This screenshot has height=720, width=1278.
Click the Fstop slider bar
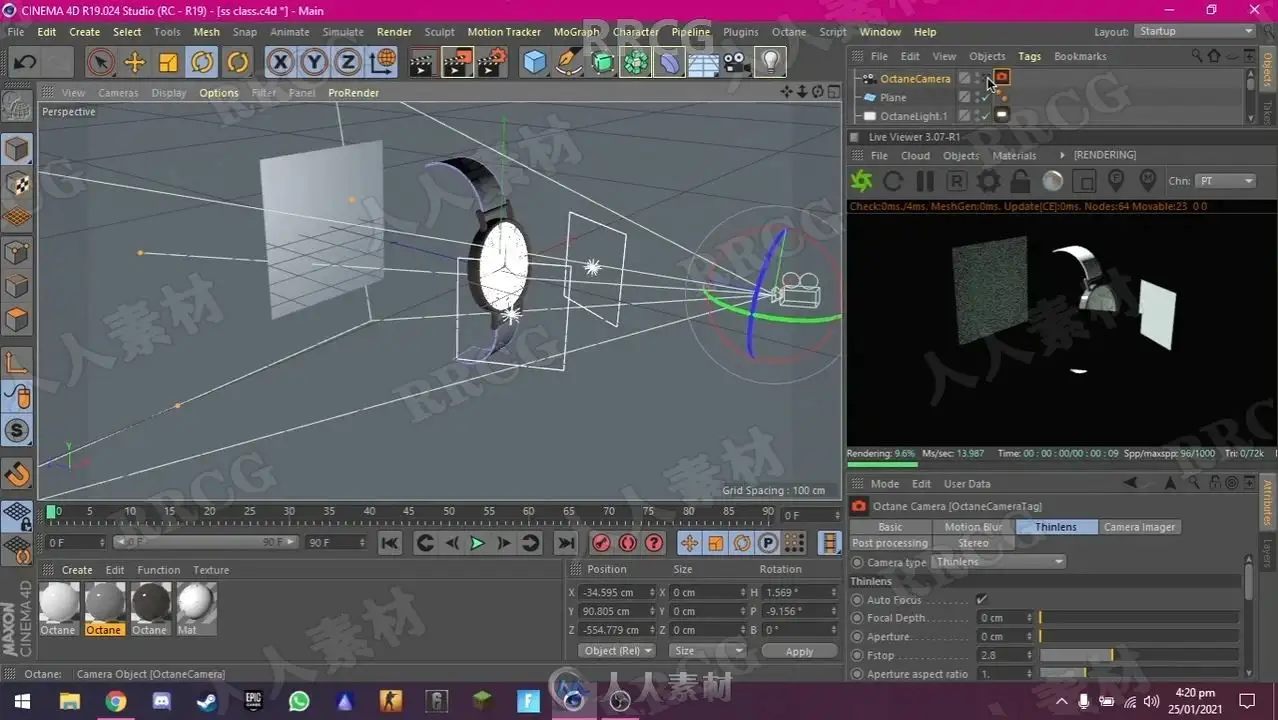click(x=1138, y=655)
